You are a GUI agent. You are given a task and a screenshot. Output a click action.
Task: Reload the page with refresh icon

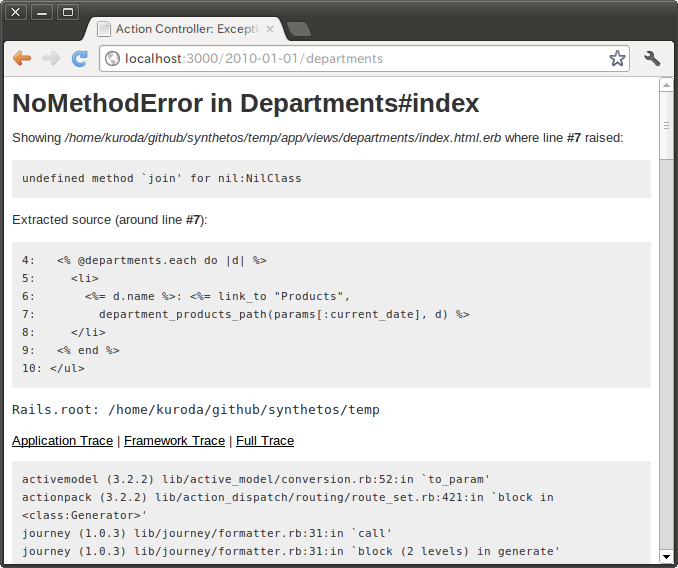[x=80, y=58]
